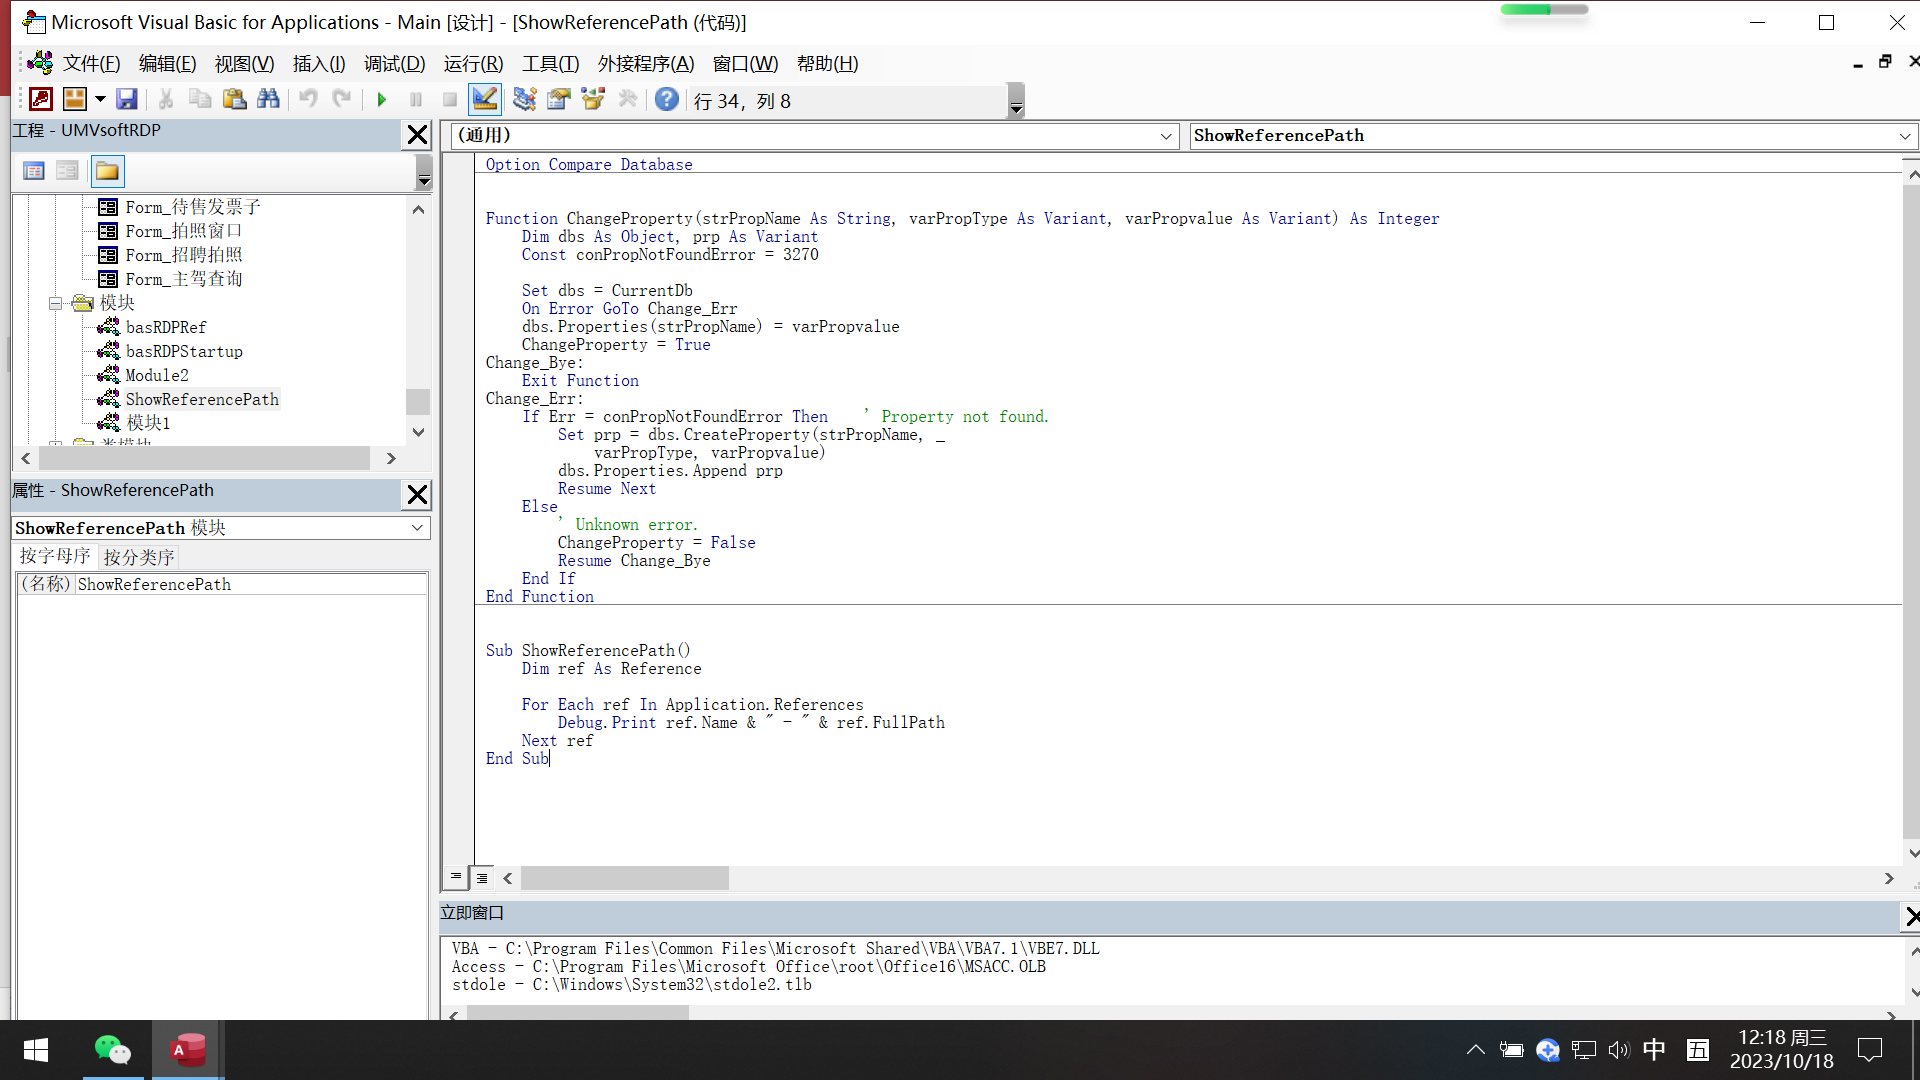The width and height of the screenshot is (1920, 1080).
Task: Open the 窗口(W) menu
Action: (x=745, y=63)
